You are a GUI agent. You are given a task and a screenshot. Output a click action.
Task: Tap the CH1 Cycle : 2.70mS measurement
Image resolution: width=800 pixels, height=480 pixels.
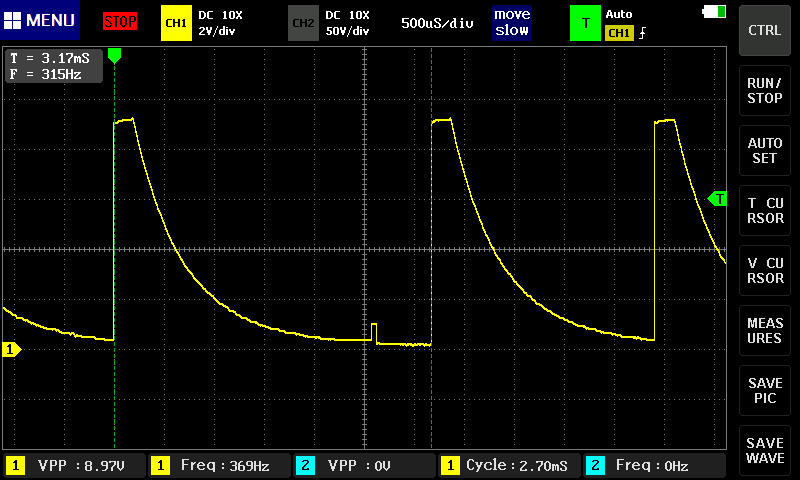[x=509, y=466]
